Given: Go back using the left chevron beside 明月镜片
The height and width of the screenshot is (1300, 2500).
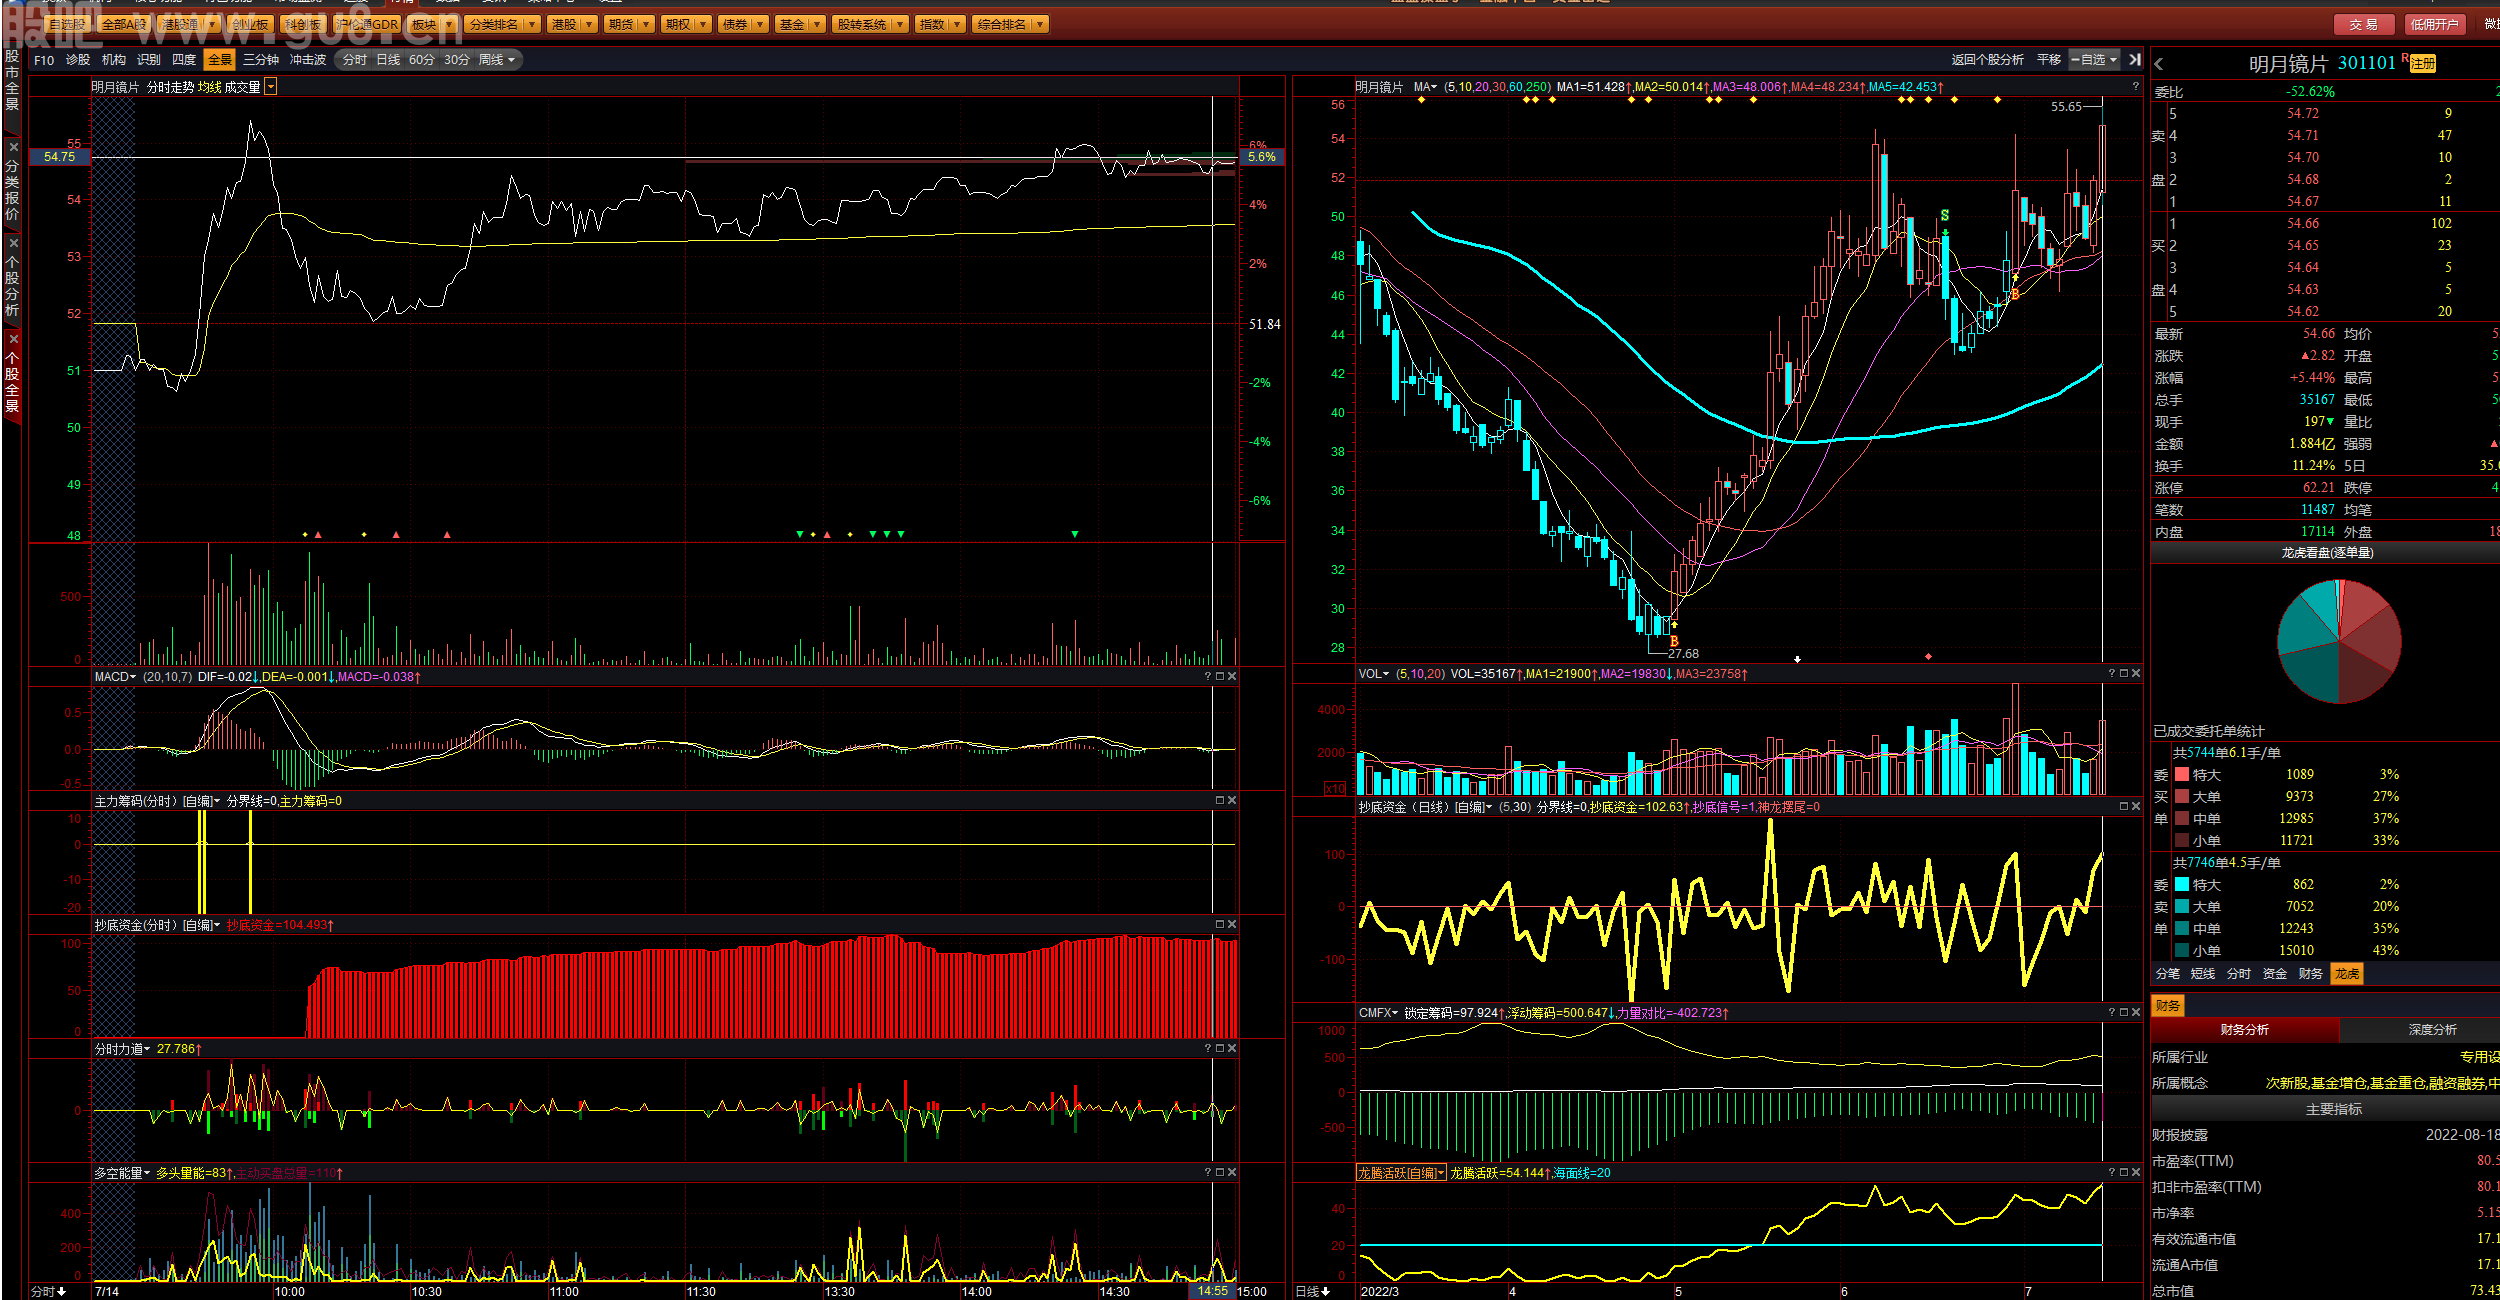Looking at the screenshot, I should click(2159, 64).
